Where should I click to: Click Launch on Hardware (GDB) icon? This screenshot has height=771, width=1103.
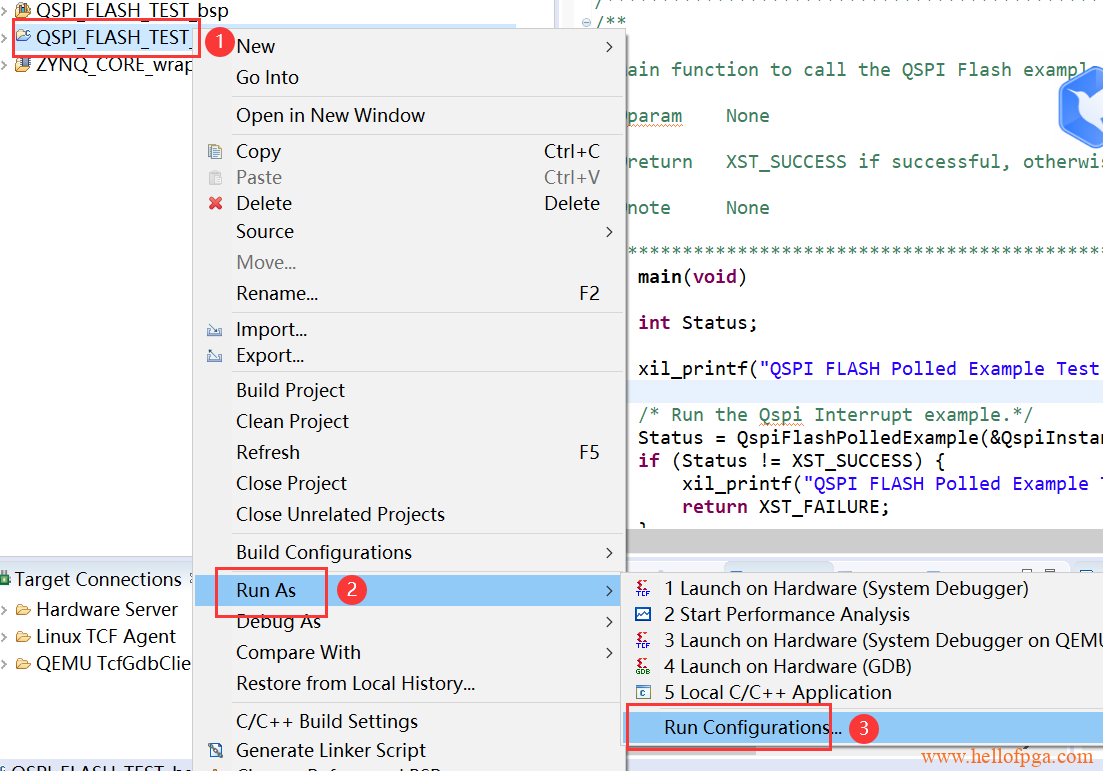[x=643, y=667]
